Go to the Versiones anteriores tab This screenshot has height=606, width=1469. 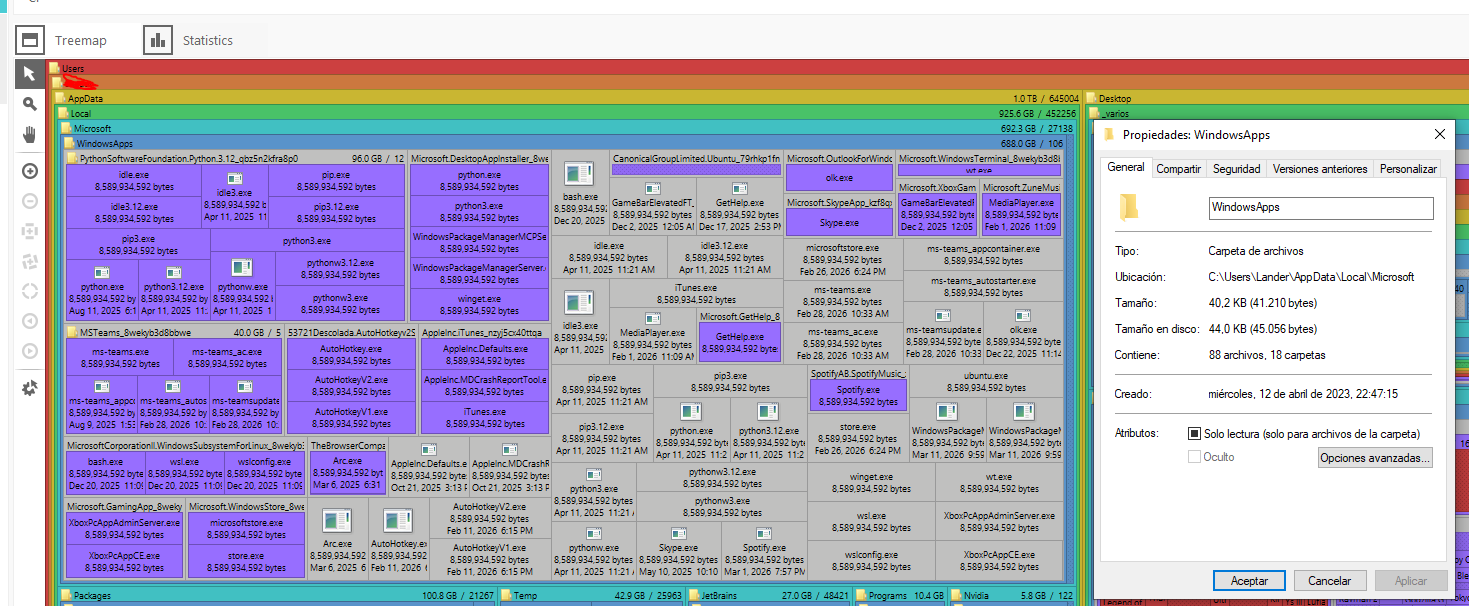coord(1319,169)
